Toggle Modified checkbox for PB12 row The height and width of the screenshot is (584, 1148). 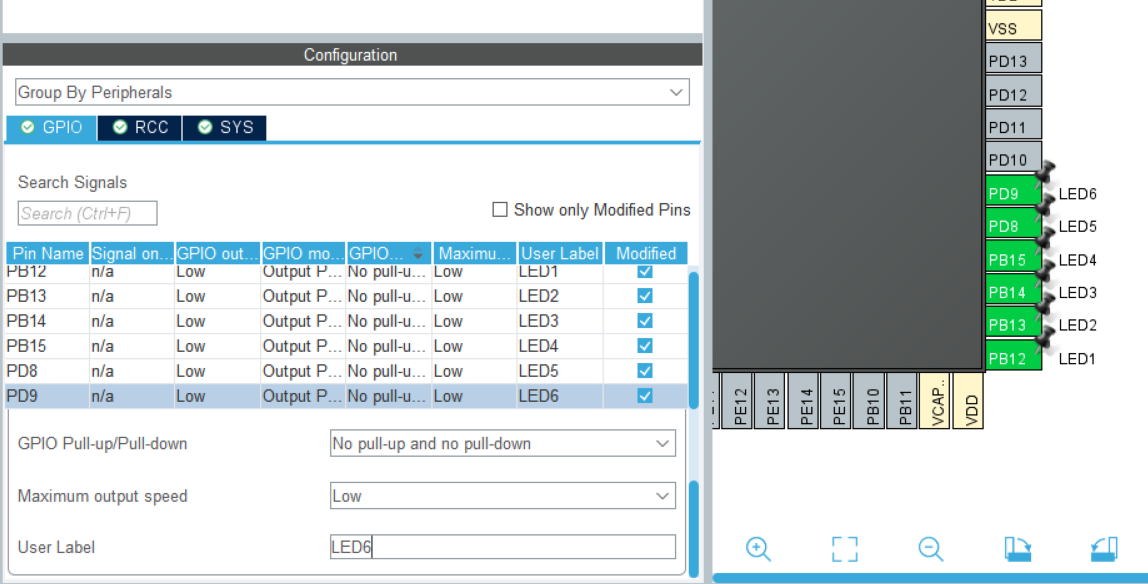[645, 272]
